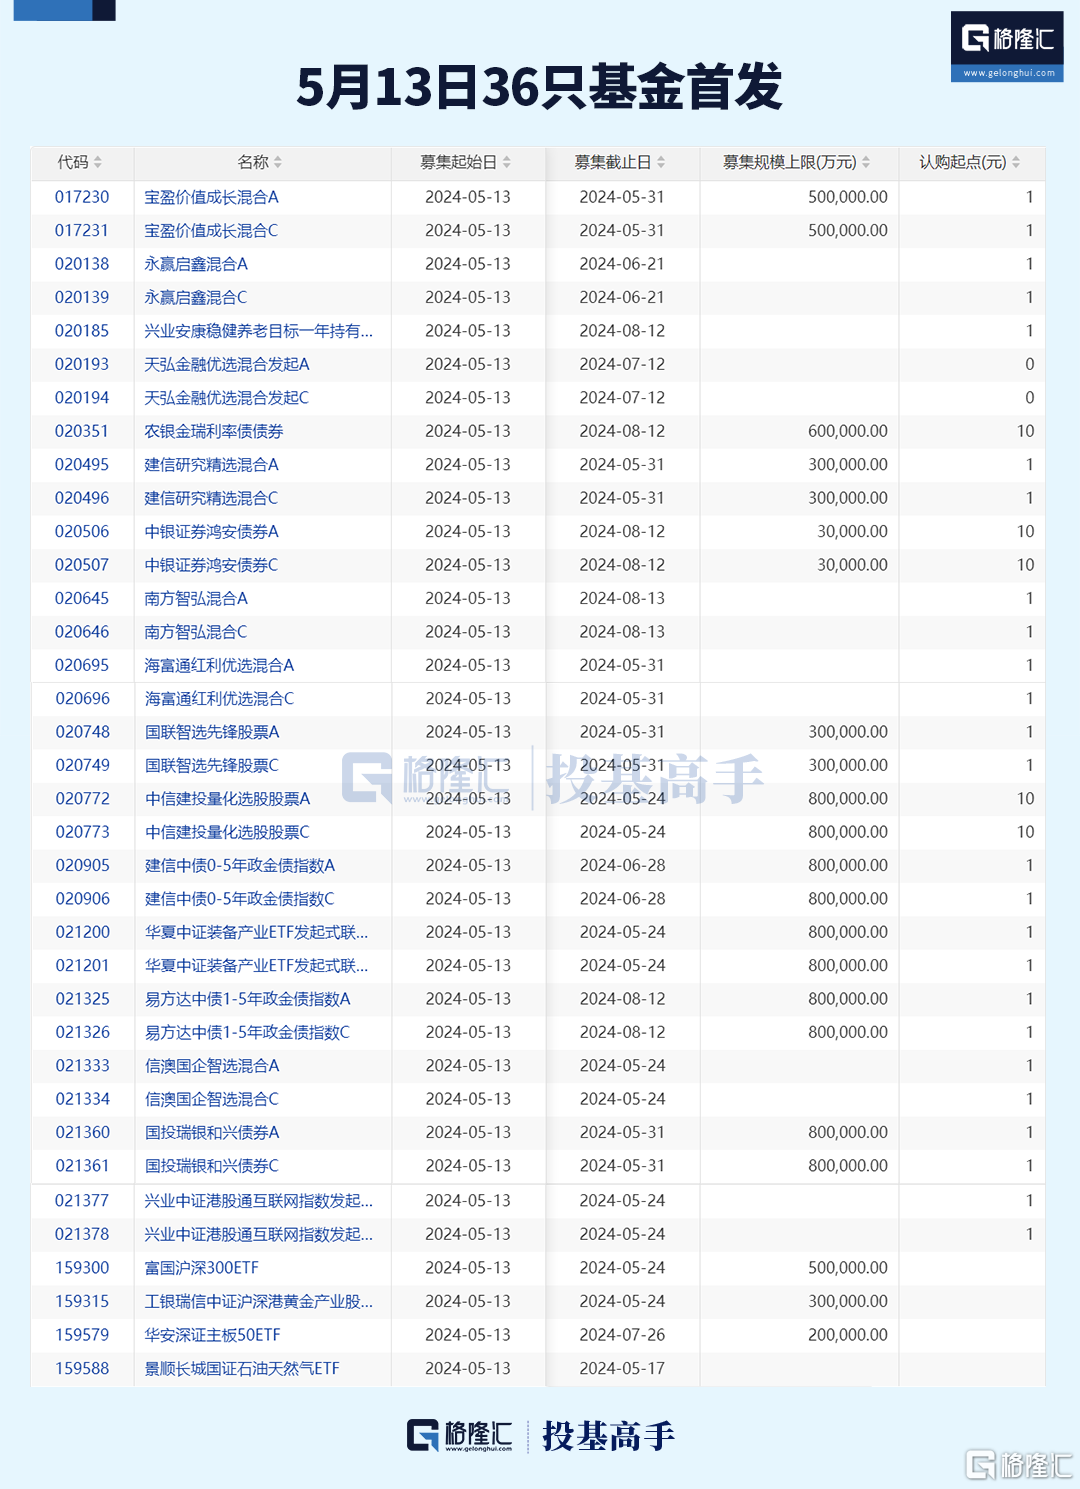The width and height of the screenshot is (1080, 1489).
Task: Open fund 永赢启鑫混合A
Action: click(x=196, y=264)
